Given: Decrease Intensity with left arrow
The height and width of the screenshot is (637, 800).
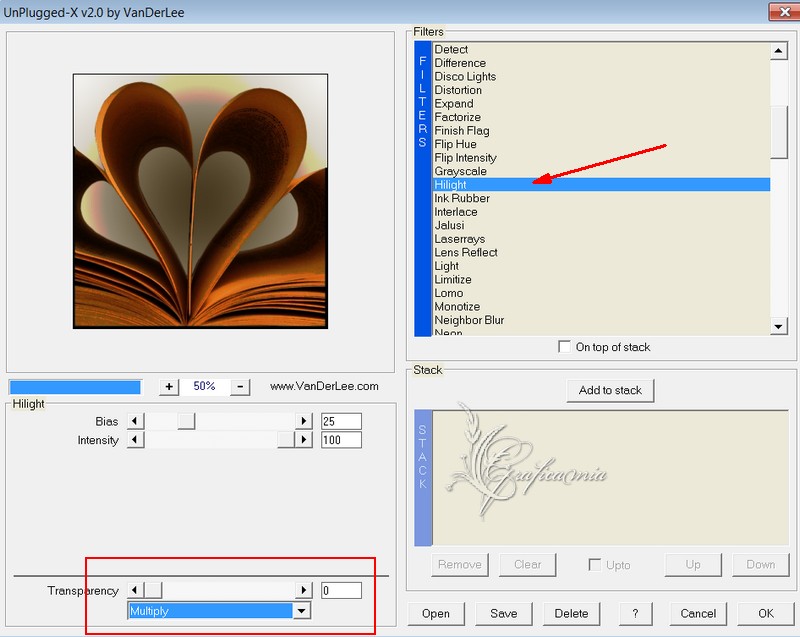Looking at the screenshot, I should (135, 440).
